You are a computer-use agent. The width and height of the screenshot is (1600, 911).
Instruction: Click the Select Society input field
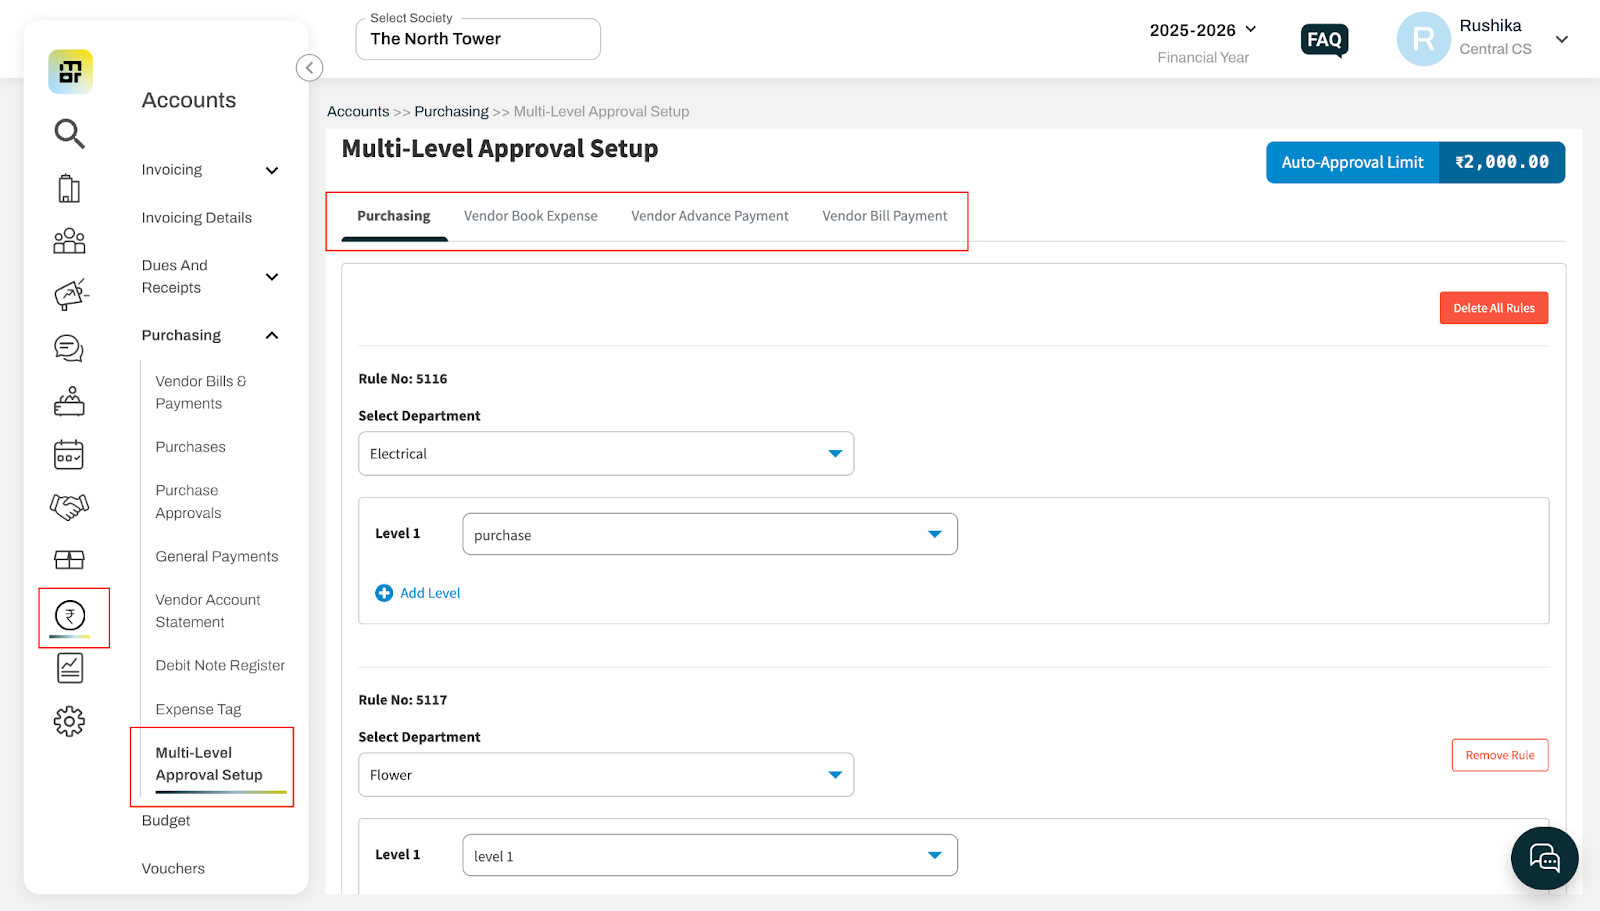click(478, 39)
